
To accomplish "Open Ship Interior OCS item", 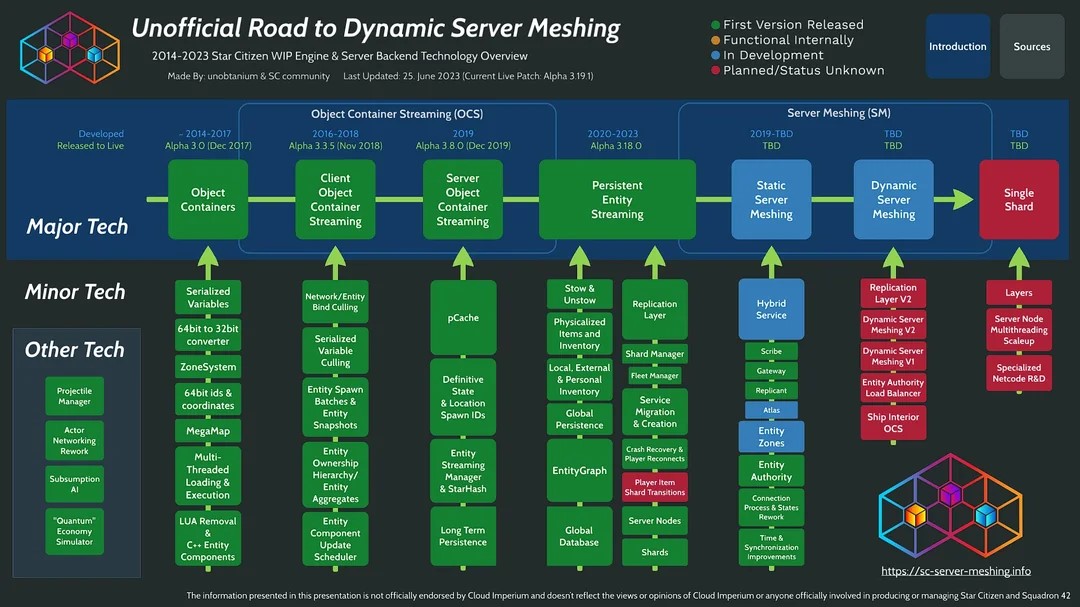I will (x=893, y=422).
